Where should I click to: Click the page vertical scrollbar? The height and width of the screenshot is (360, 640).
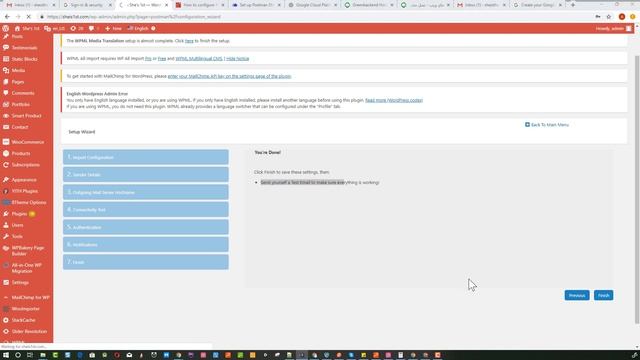point(637,190)
